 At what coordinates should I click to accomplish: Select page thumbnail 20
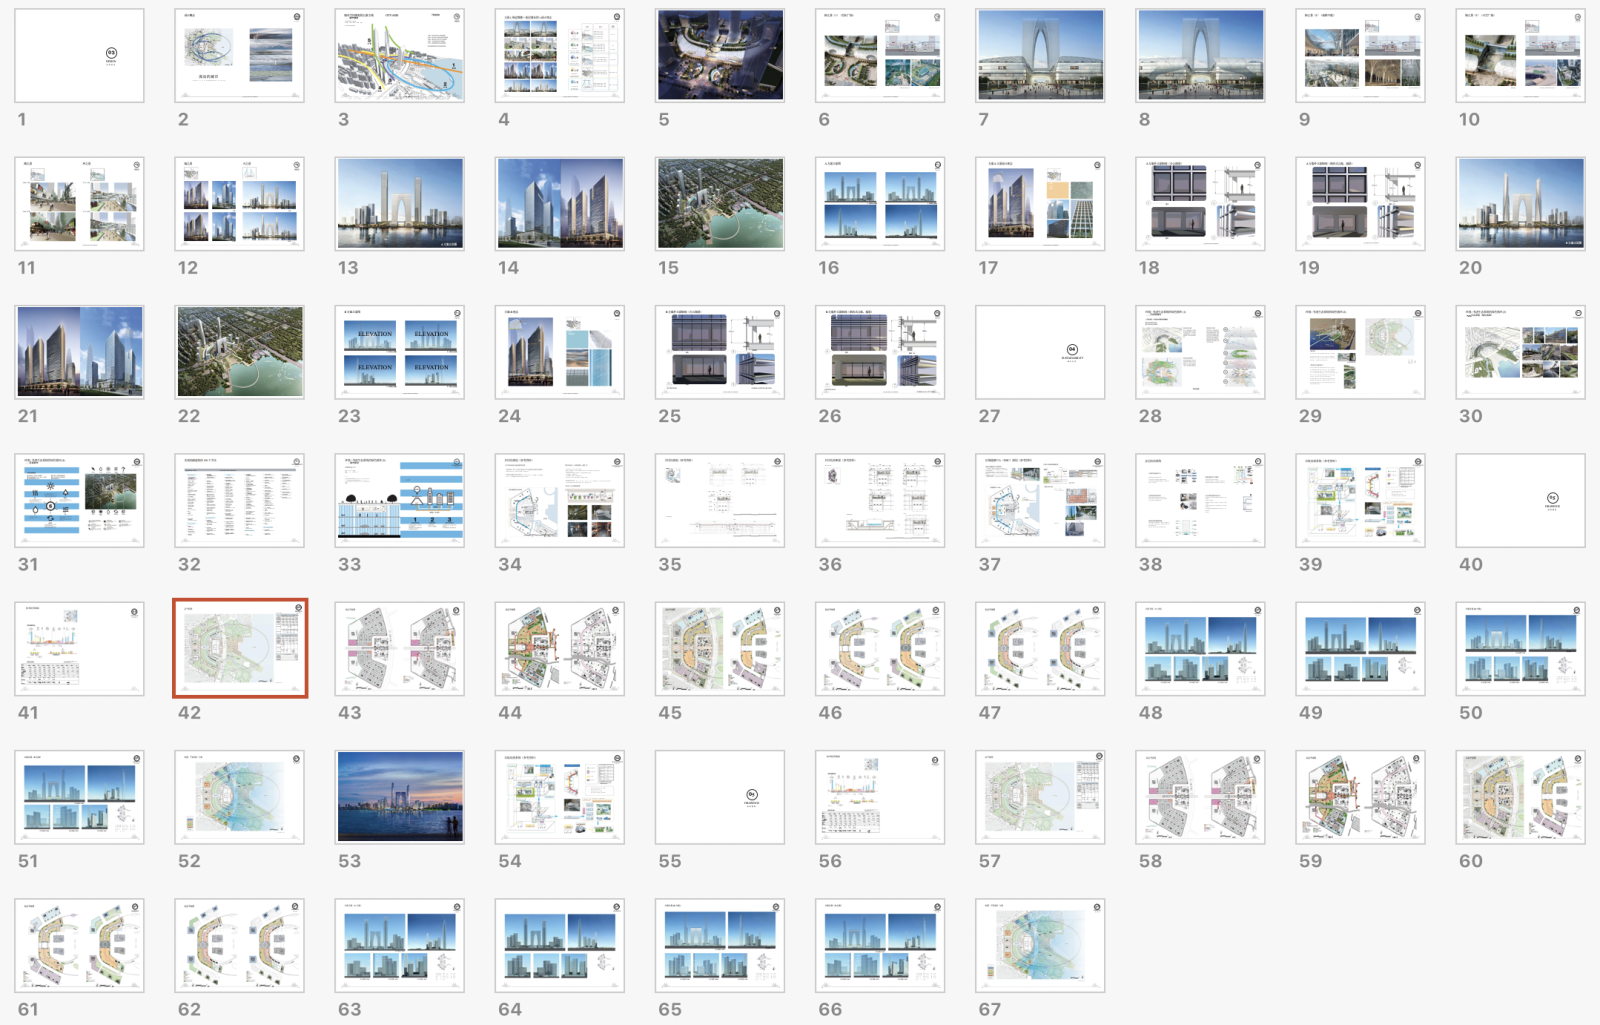pos(1520,204)
